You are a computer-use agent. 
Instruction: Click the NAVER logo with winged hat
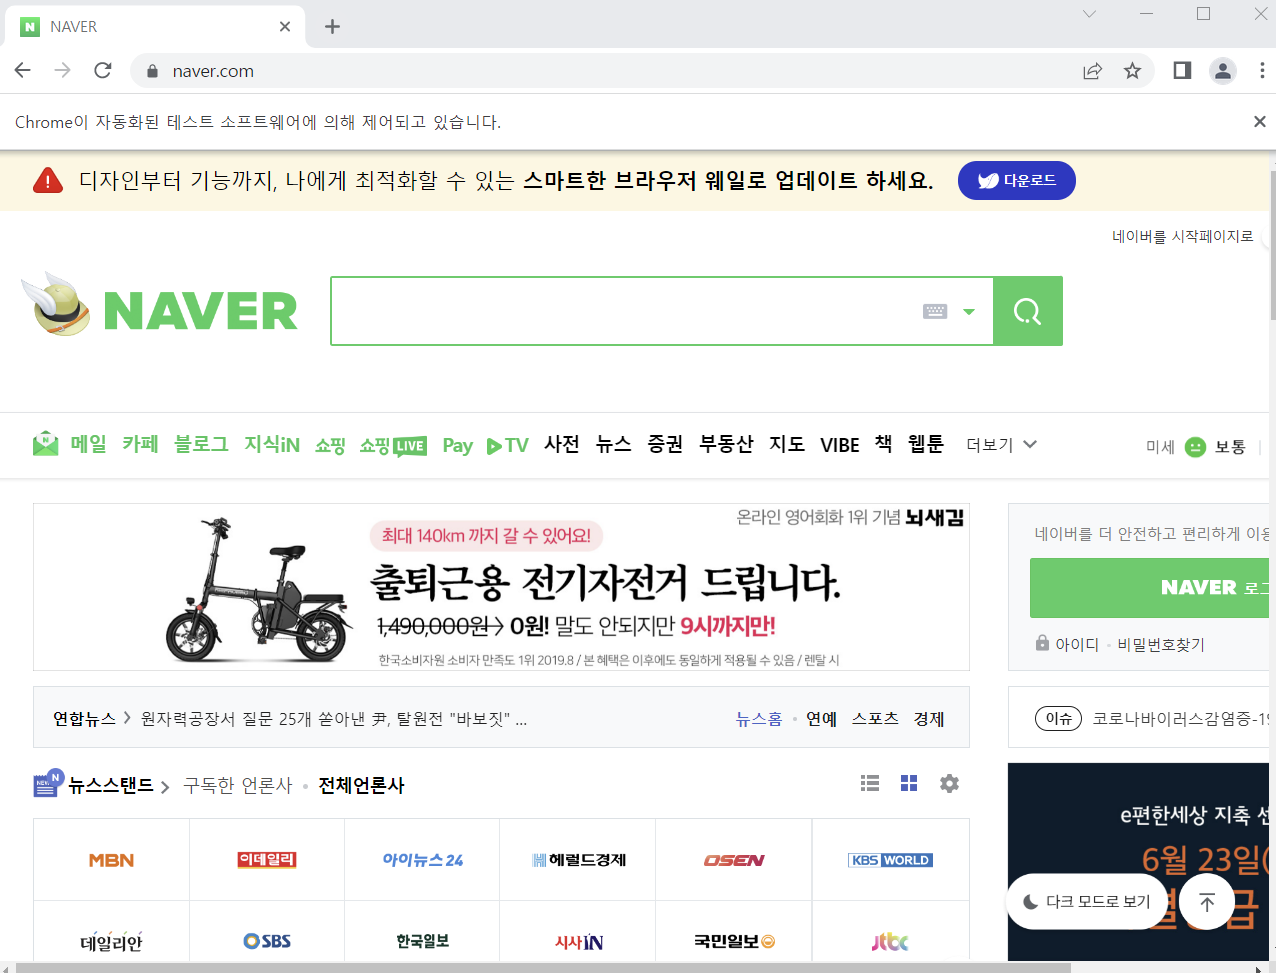[160, 305]
